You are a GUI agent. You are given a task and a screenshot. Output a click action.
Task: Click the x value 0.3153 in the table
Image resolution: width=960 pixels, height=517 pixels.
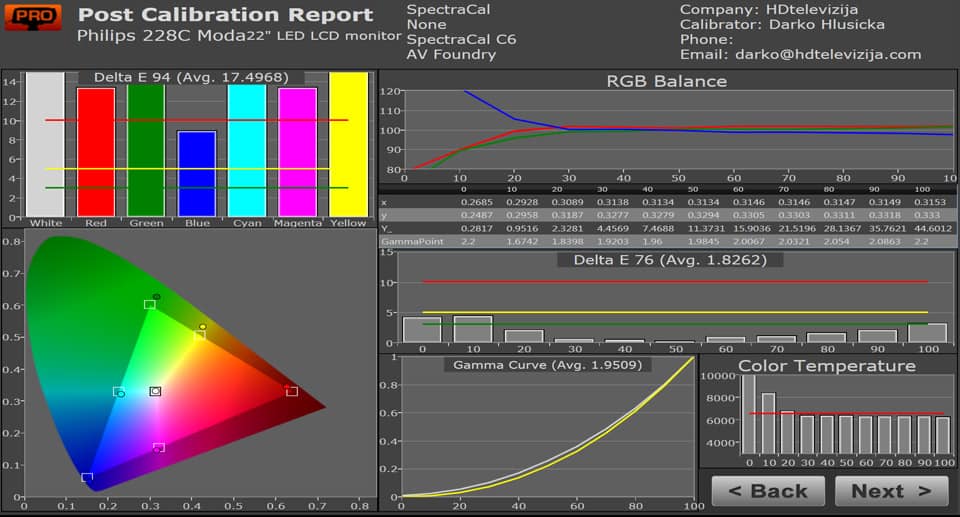929,202
